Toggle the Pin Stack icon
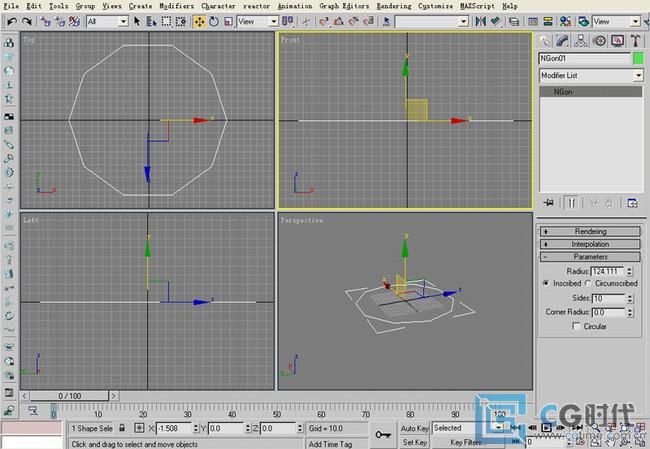650x449 pixels. coord(549,203)
